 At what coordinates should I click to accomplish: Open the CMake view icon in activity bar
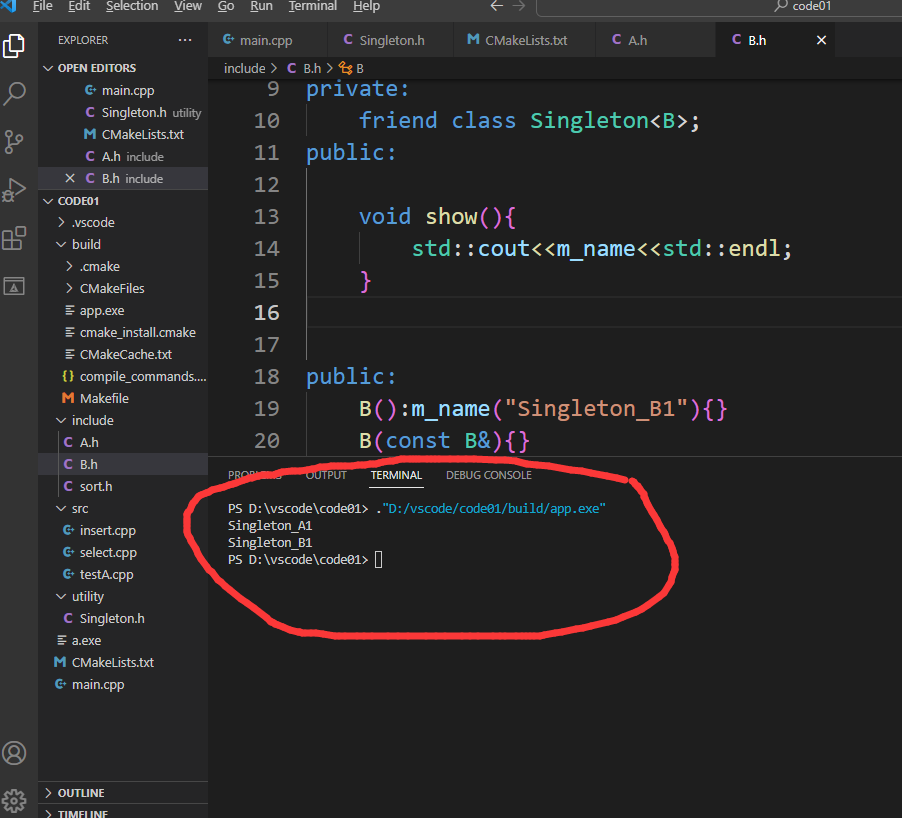(14, 286)
